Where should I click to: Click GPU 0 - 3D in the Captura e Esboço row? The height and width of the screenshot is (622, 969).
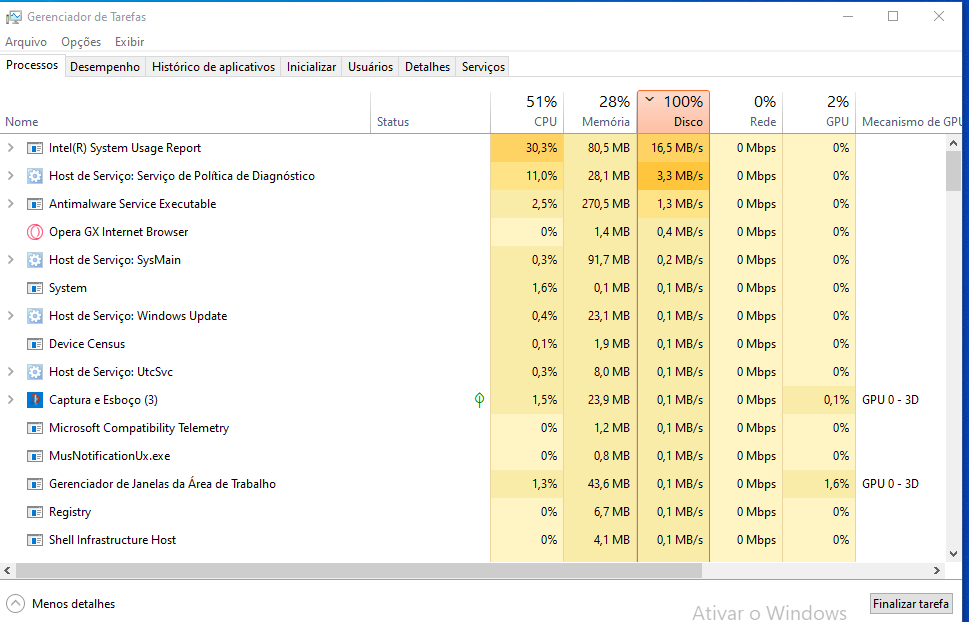pos(890,399)
